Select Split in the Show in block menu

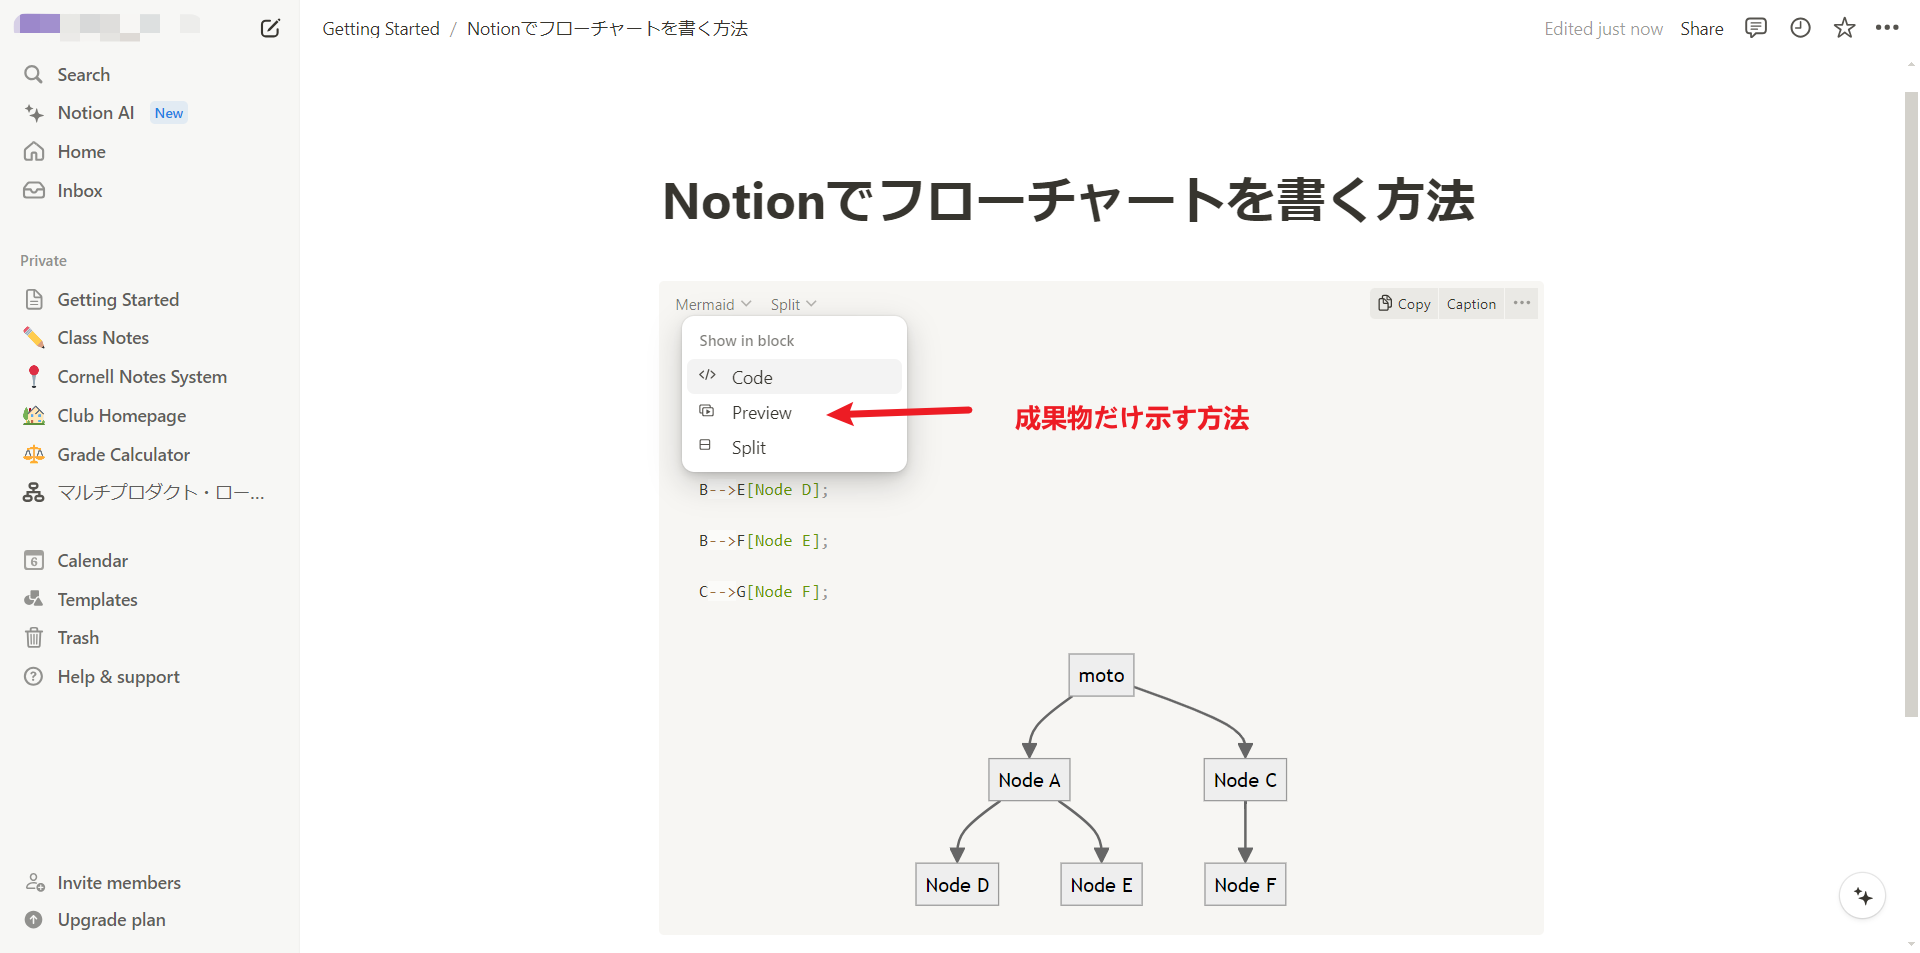click(794, 447)
